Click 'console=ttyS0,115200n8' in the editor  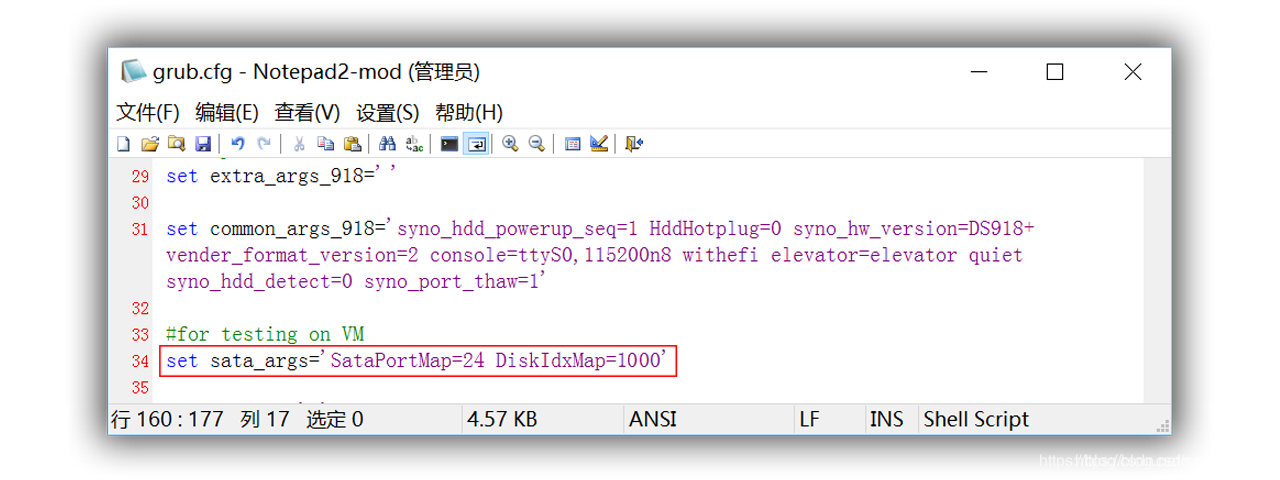point(550,255)
